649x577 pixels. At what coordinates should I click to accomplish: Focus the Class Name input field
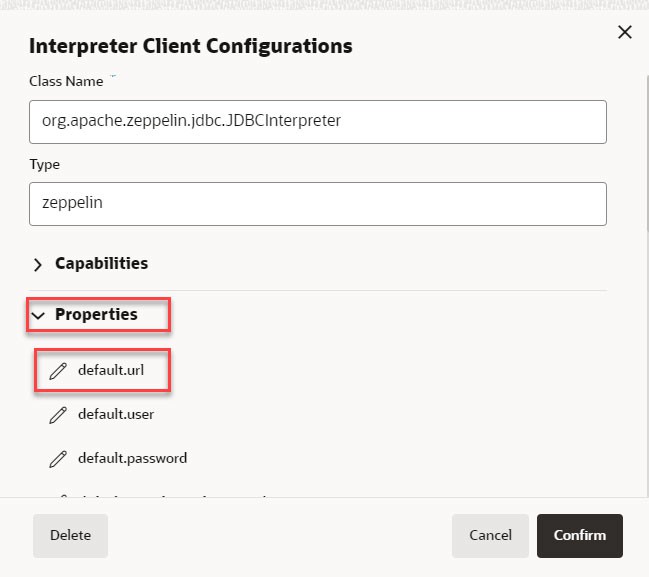coord(318,121)
